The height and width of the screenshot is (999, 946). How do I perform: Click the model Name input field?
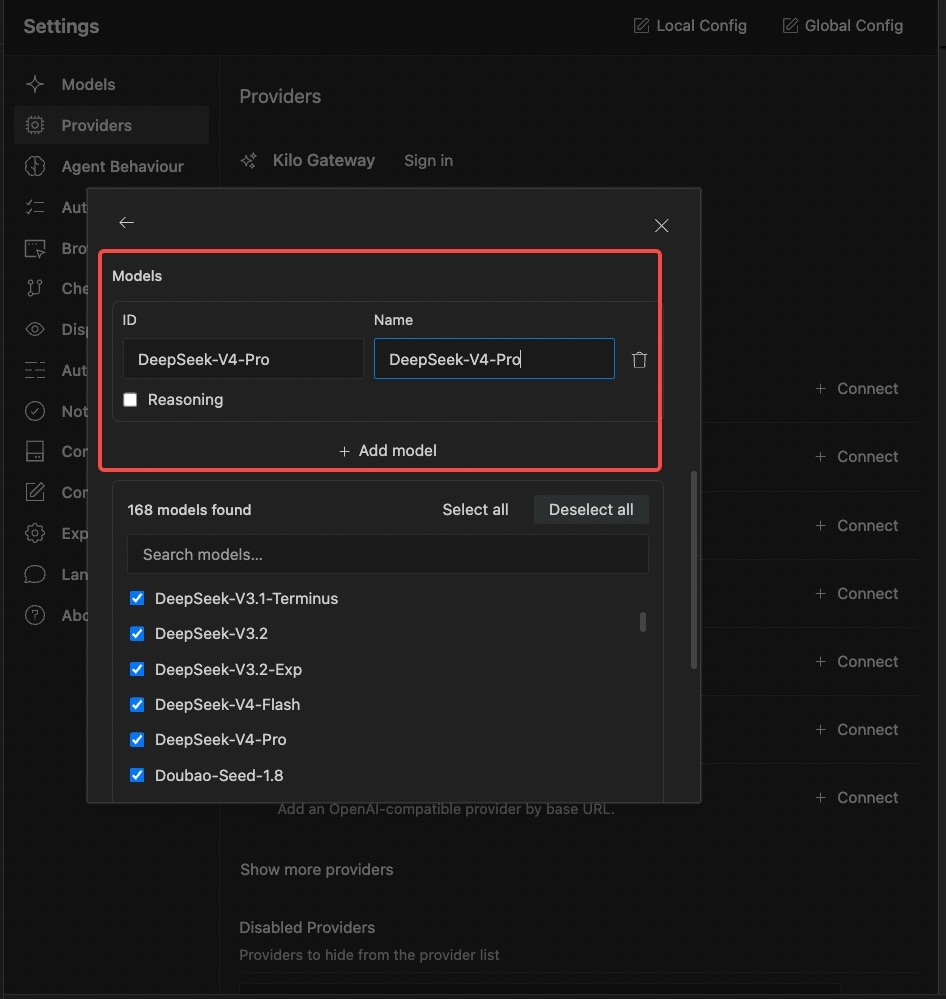pos(494,359)
